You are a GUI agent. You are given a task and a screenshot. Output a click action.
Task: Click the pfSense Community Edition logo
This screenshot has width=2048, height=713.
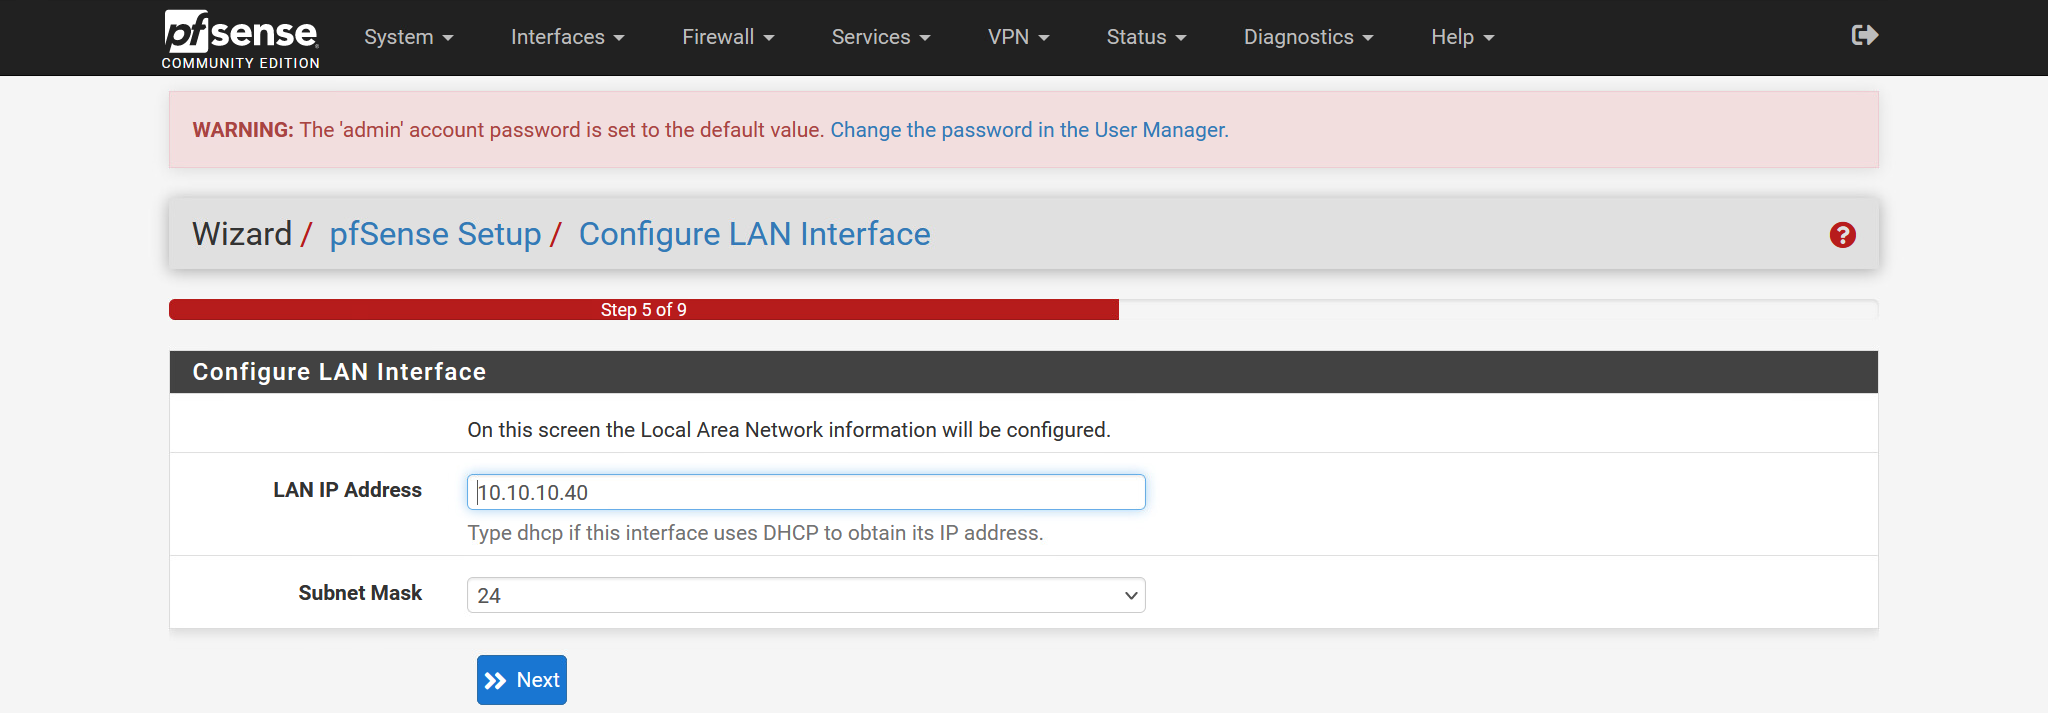click(x=241, y=38)
